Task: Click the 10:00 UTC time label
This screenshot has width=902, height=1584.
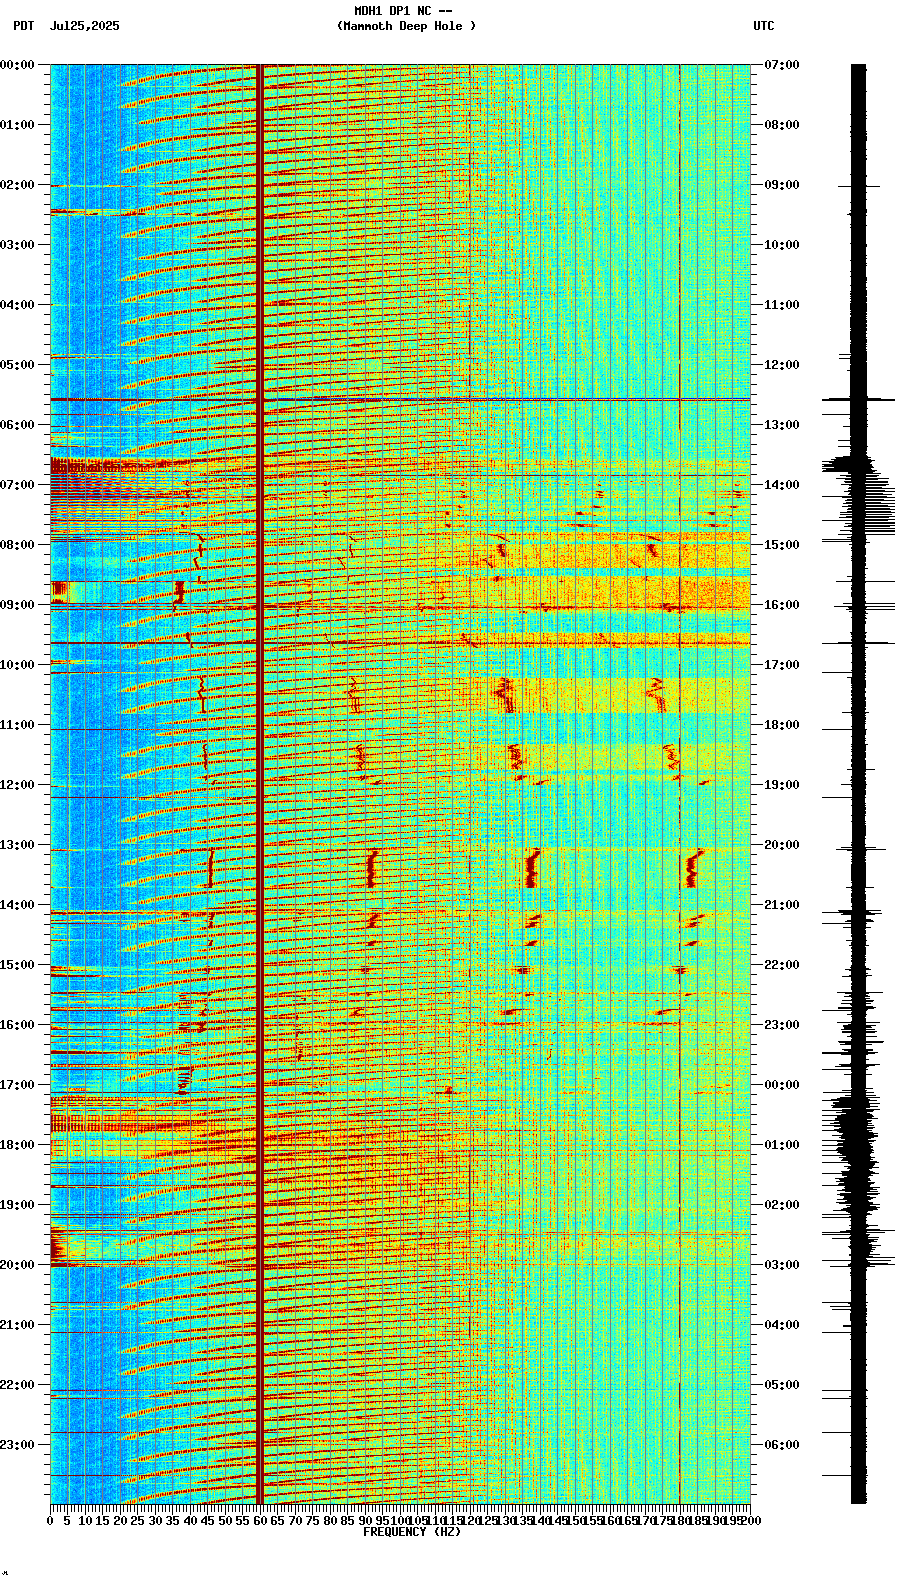Action: (782, 245)
